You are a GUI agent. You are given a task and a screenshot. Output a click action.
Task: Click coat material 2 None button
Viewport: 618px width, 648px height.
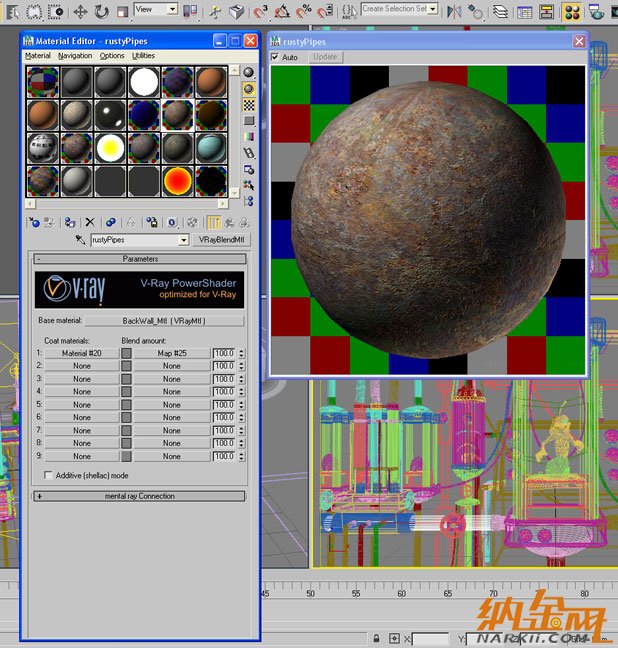pyautogui.click(x=81, y=366)
